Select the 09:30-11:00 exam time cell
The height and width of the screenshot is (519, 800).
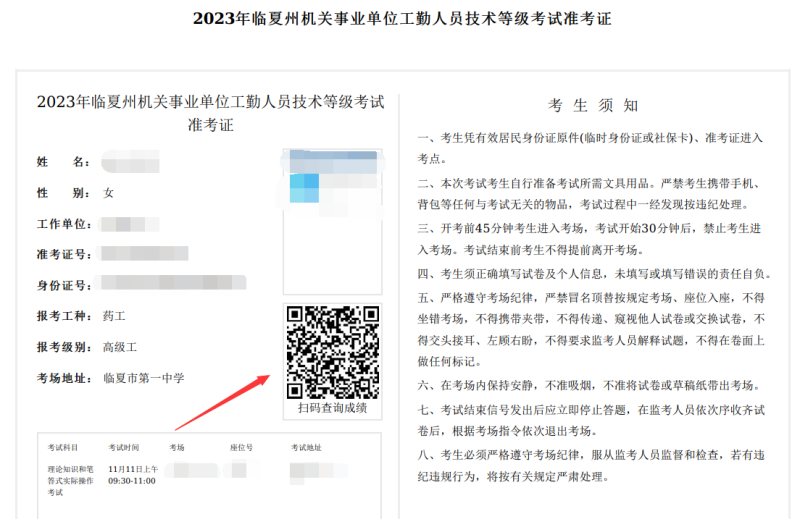131,480
